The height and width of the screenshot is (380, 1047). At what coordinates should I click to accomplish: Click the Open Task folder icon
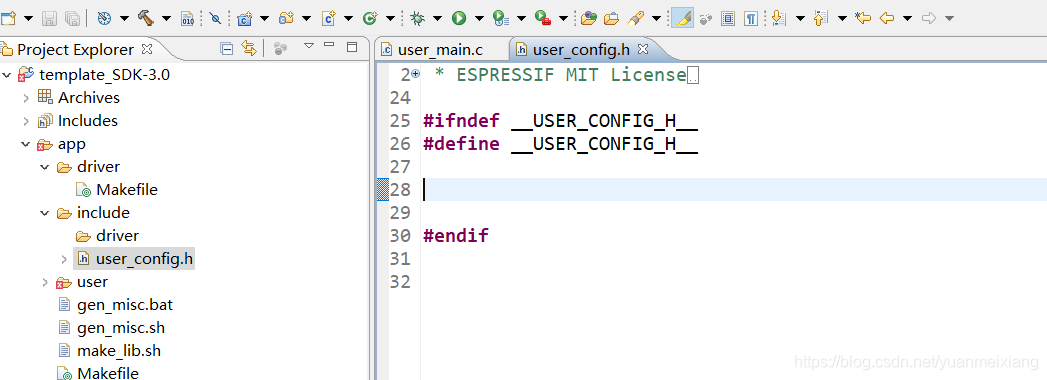click(x=611, y=18)
